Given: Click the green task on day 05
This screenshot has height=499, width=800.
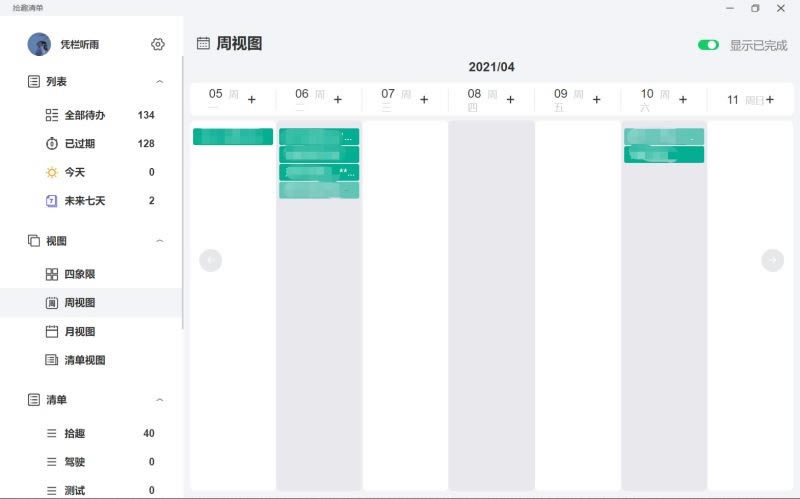Looking at the screenshot, I should click(233, 136).
